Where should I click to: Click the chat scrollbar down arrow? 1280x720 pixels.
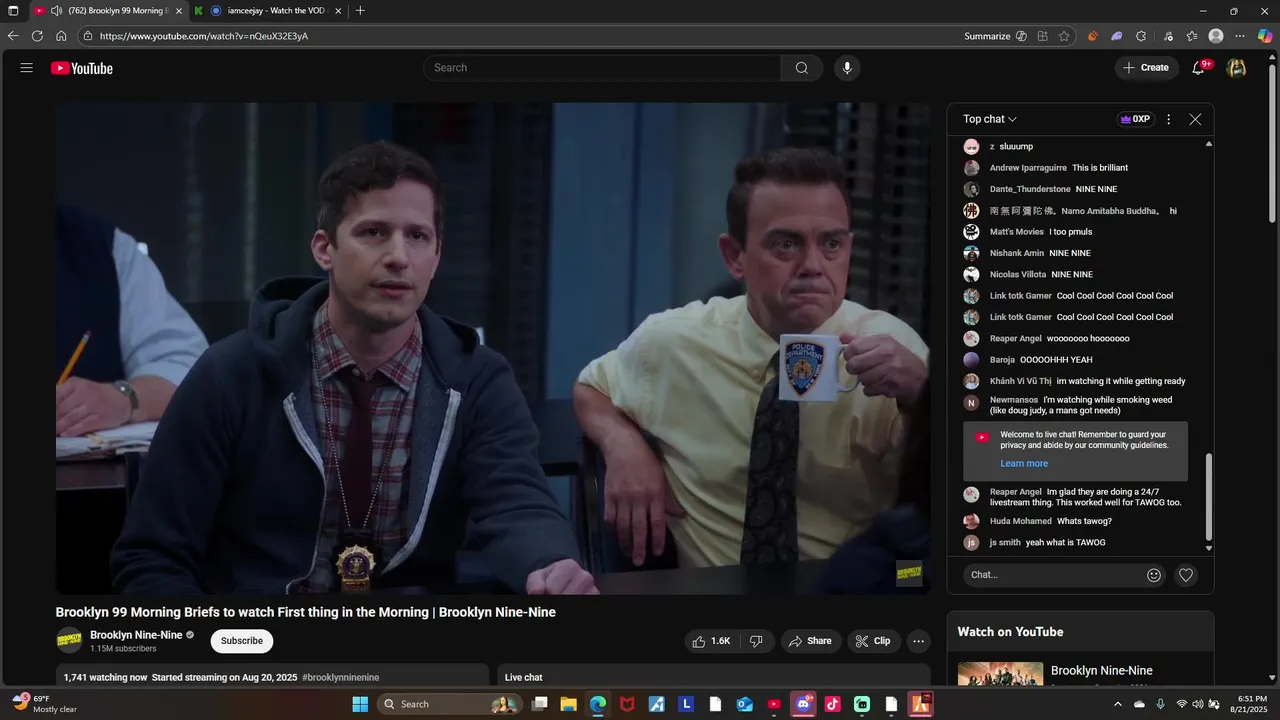click(1209, 548)
